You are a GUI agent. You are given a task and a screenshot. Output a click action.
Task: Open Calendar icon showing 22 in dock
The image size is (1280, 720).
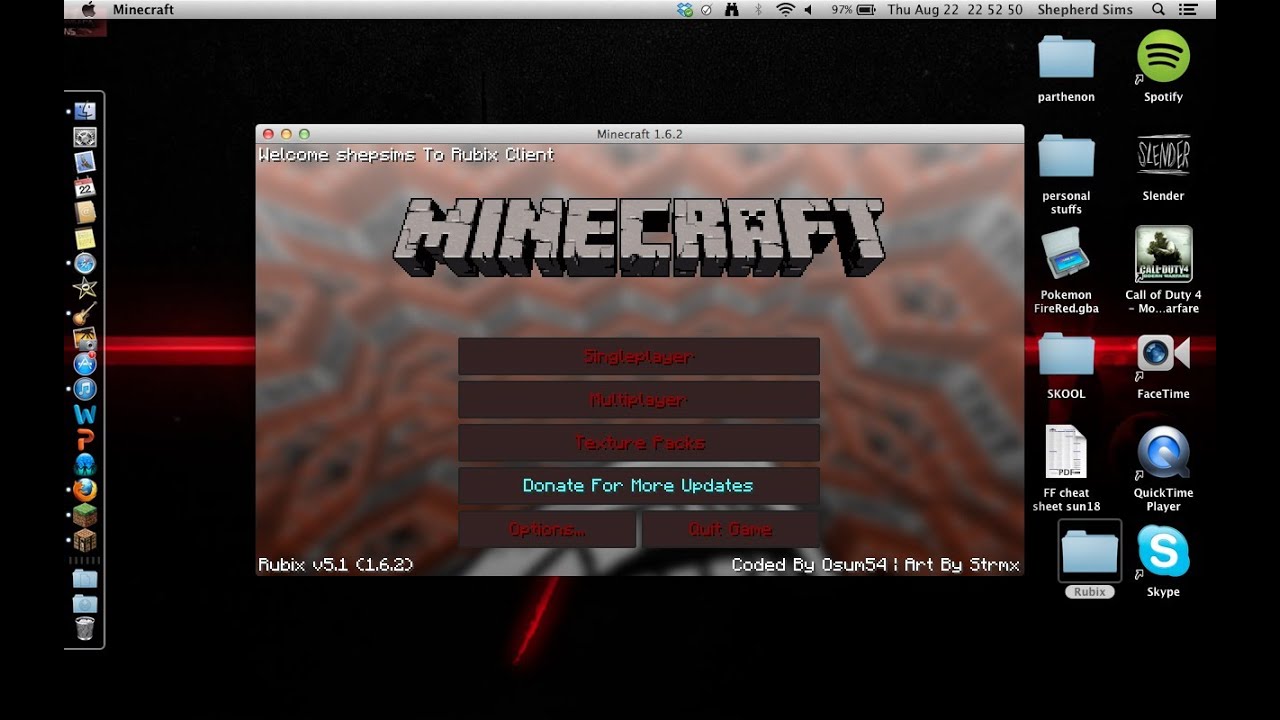click(85, 187)
